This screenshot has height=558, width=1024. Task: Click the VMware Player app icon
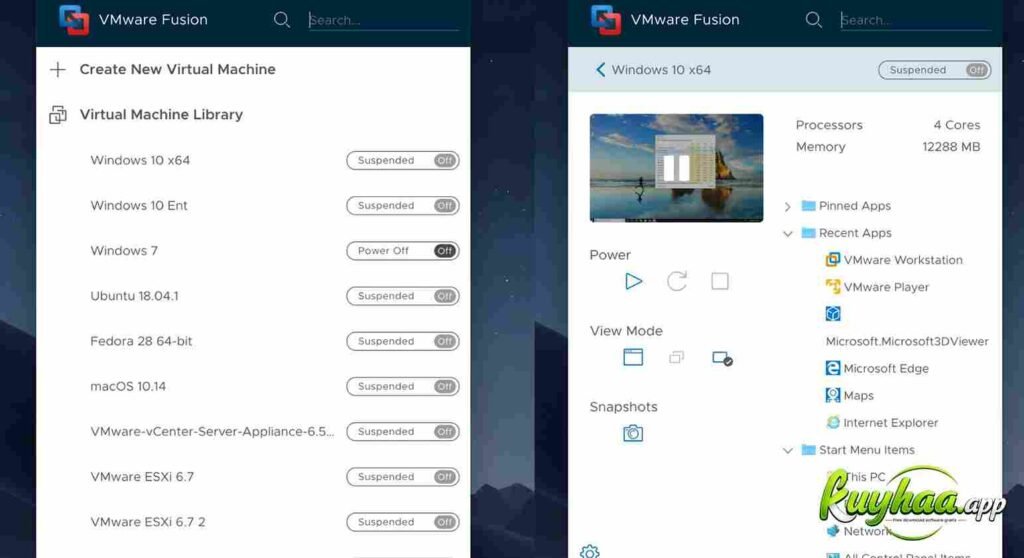pyautogui.click(x=833, y=286)
